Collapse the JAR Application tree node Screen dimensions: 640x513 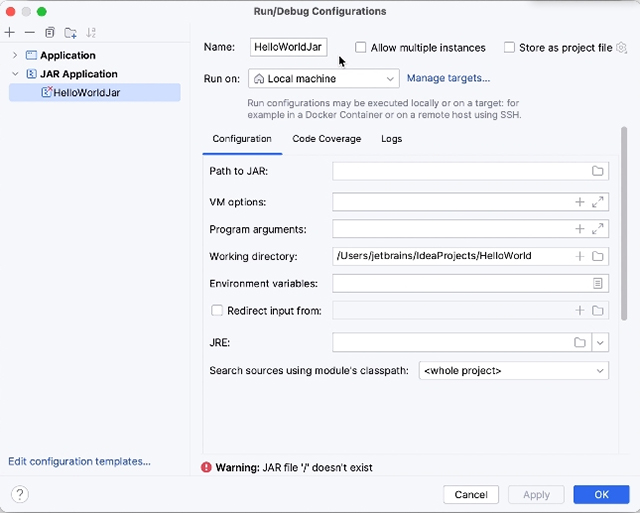[15, 74]
